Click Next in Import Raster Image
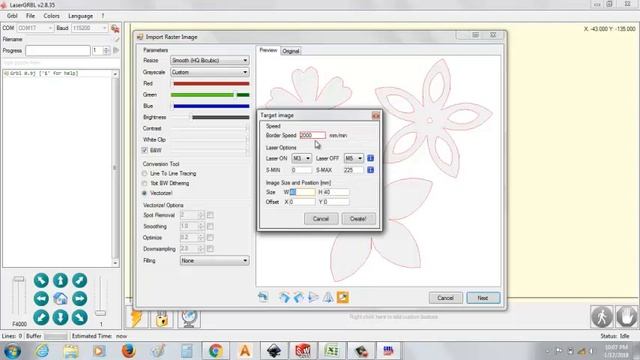The image size is (640, 360). tap(483, 298)
